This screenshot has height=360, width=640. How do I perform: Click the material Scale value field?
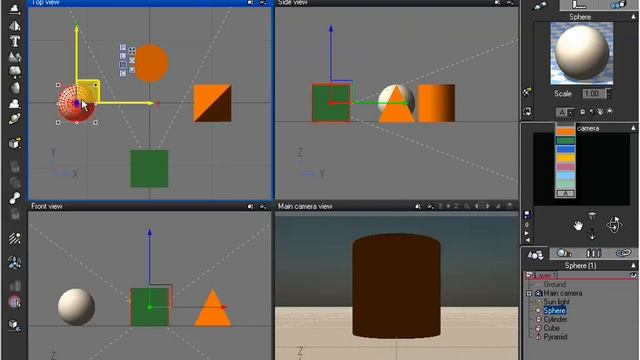click(x=593, y=93)
